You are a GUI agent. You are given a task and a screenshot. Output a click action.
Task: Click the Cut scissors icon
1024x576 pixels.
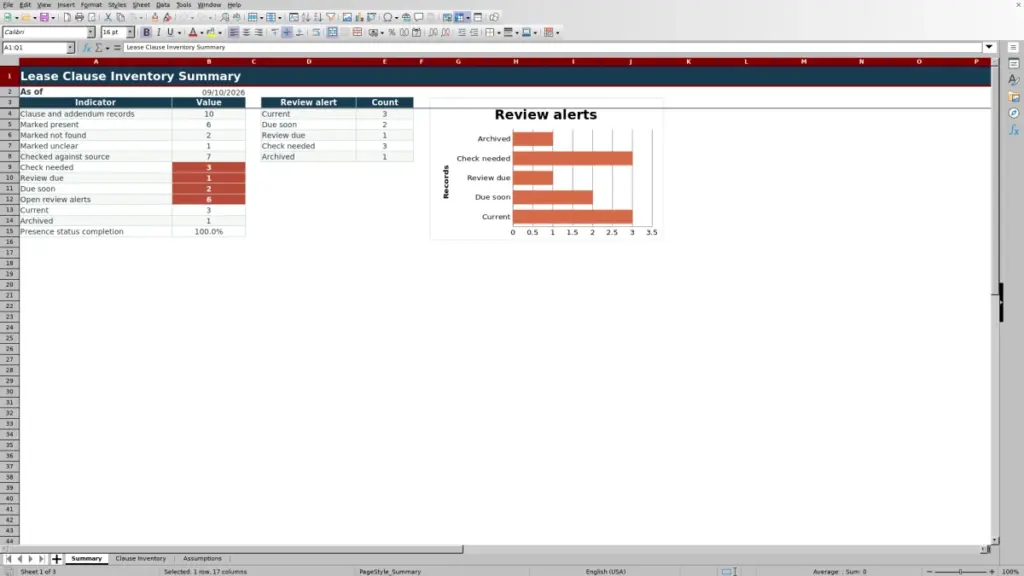108,17
